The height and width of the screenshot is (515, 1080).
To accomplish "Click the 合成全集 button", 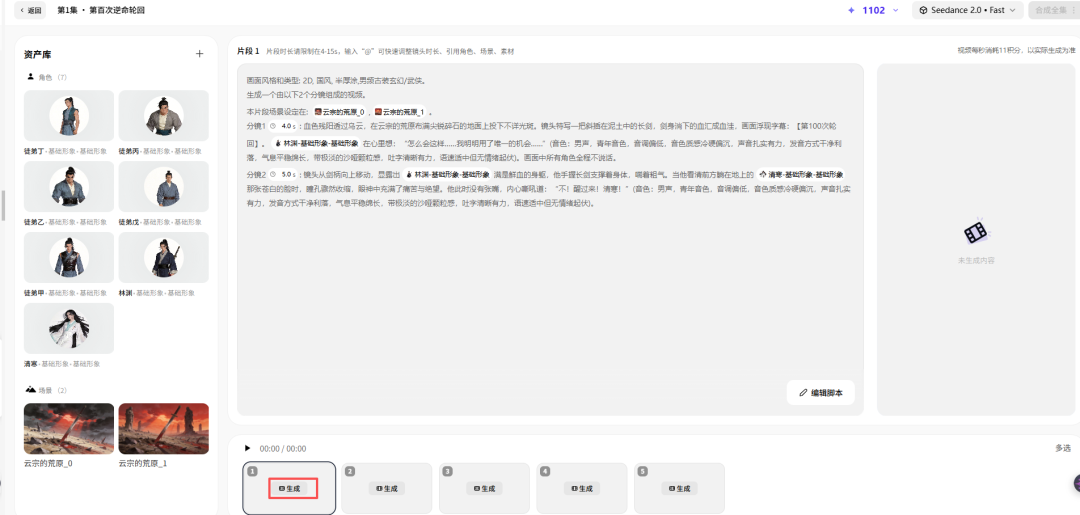I will (x=1052, y=10).
